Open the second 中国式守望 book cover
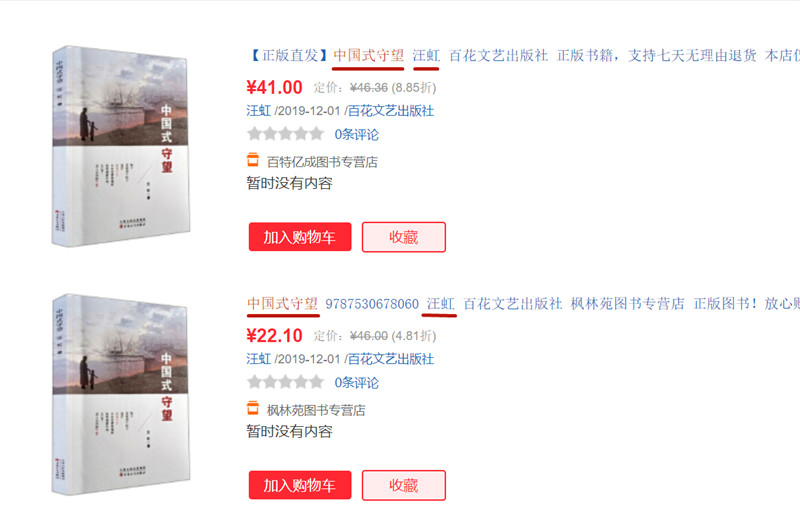This screenshot has width=800, height=517. pyautogui.click(x=120, y=394)
